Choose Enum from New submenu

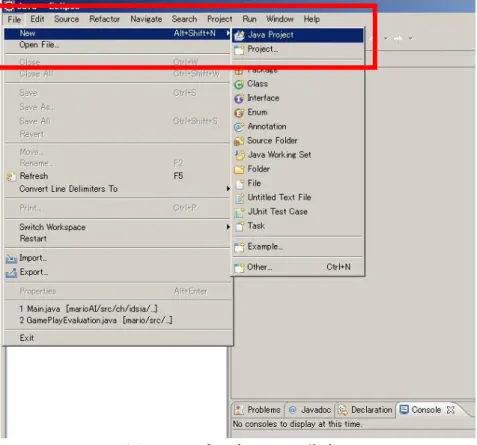click(257, 112)
